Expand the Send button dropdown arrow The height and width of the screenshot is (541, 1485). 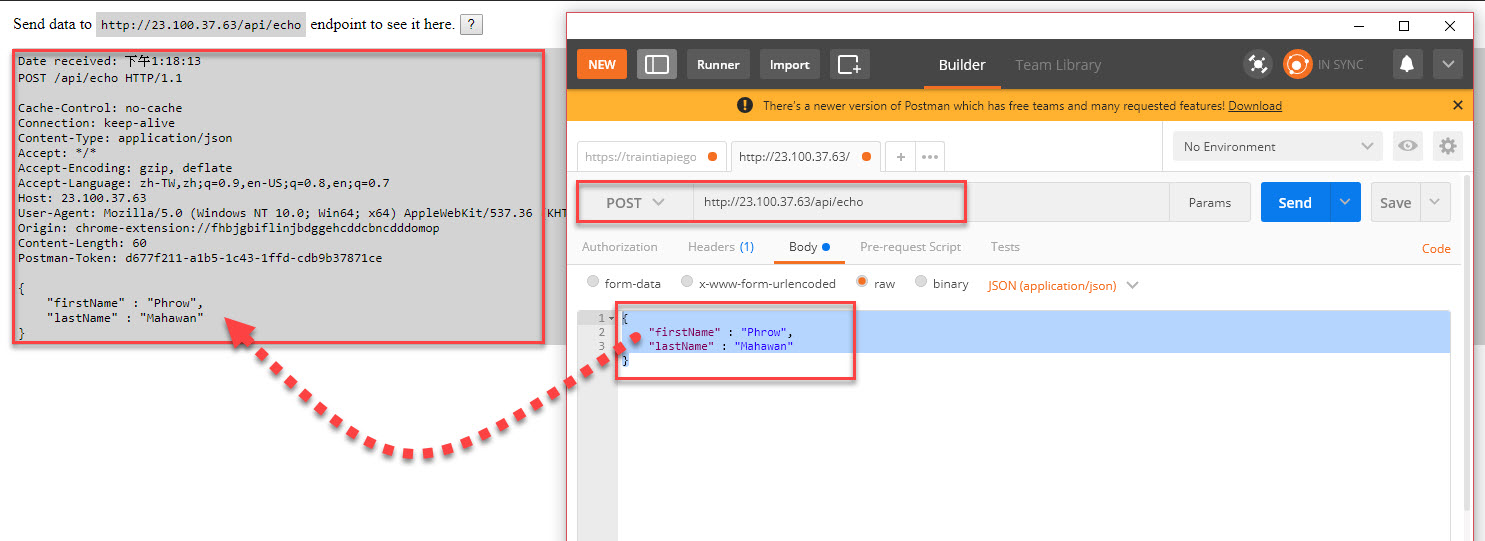pyautogui.click(x=1345, y=202)
